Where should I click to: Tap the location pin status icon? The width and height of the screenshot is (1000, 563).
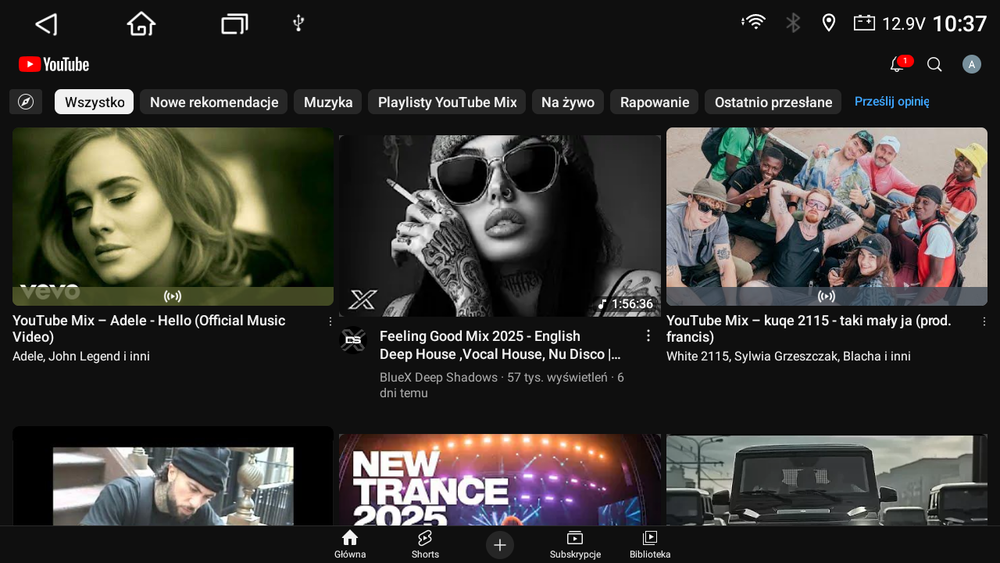pos(828,23)
